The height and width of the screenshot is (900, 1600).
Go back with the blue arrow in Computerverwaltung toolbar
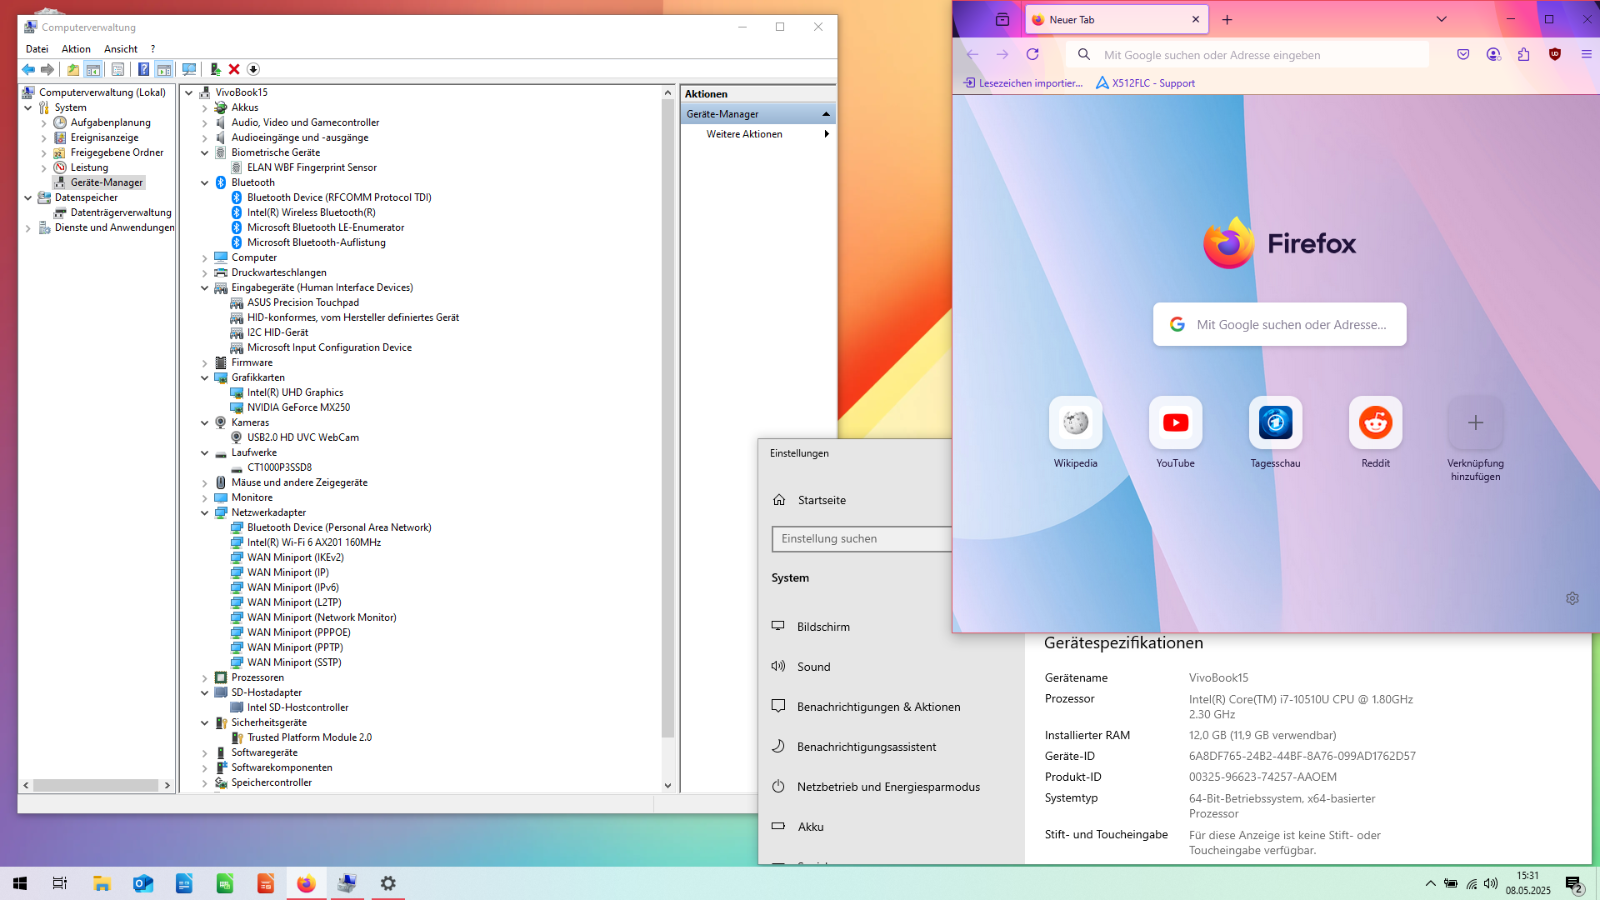coord(28,69)
